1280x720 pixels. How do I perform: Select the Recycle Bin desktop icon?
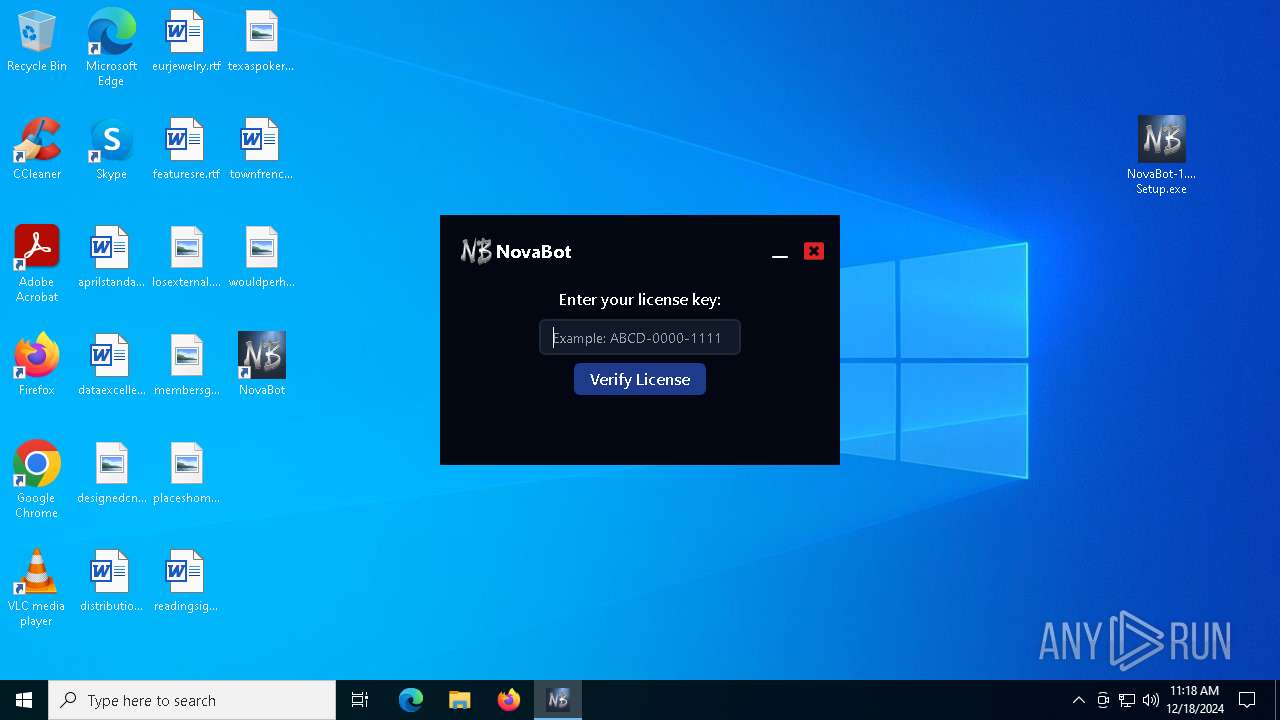(37, 42)
